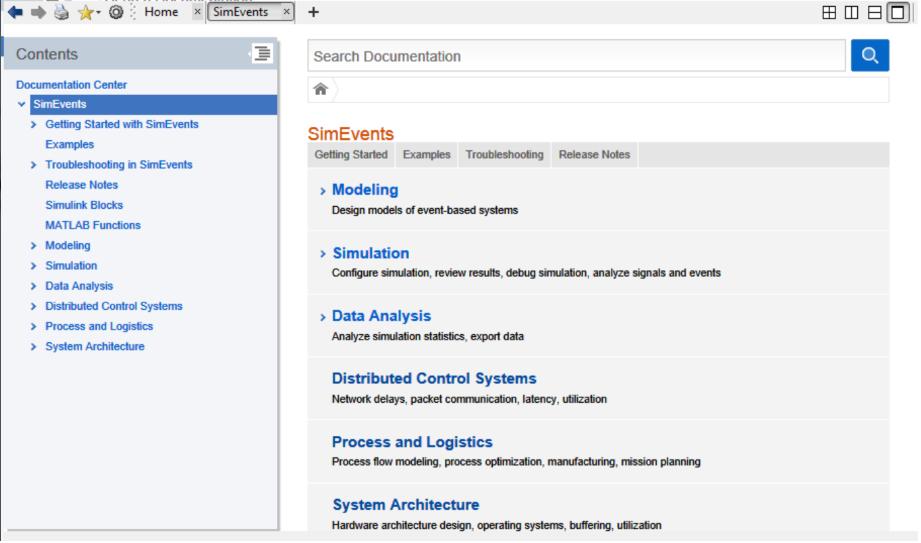This screenshot has height=543, width=921.
Task: Expand Modeling arrow in Contents tree
Action: point(33,246)
